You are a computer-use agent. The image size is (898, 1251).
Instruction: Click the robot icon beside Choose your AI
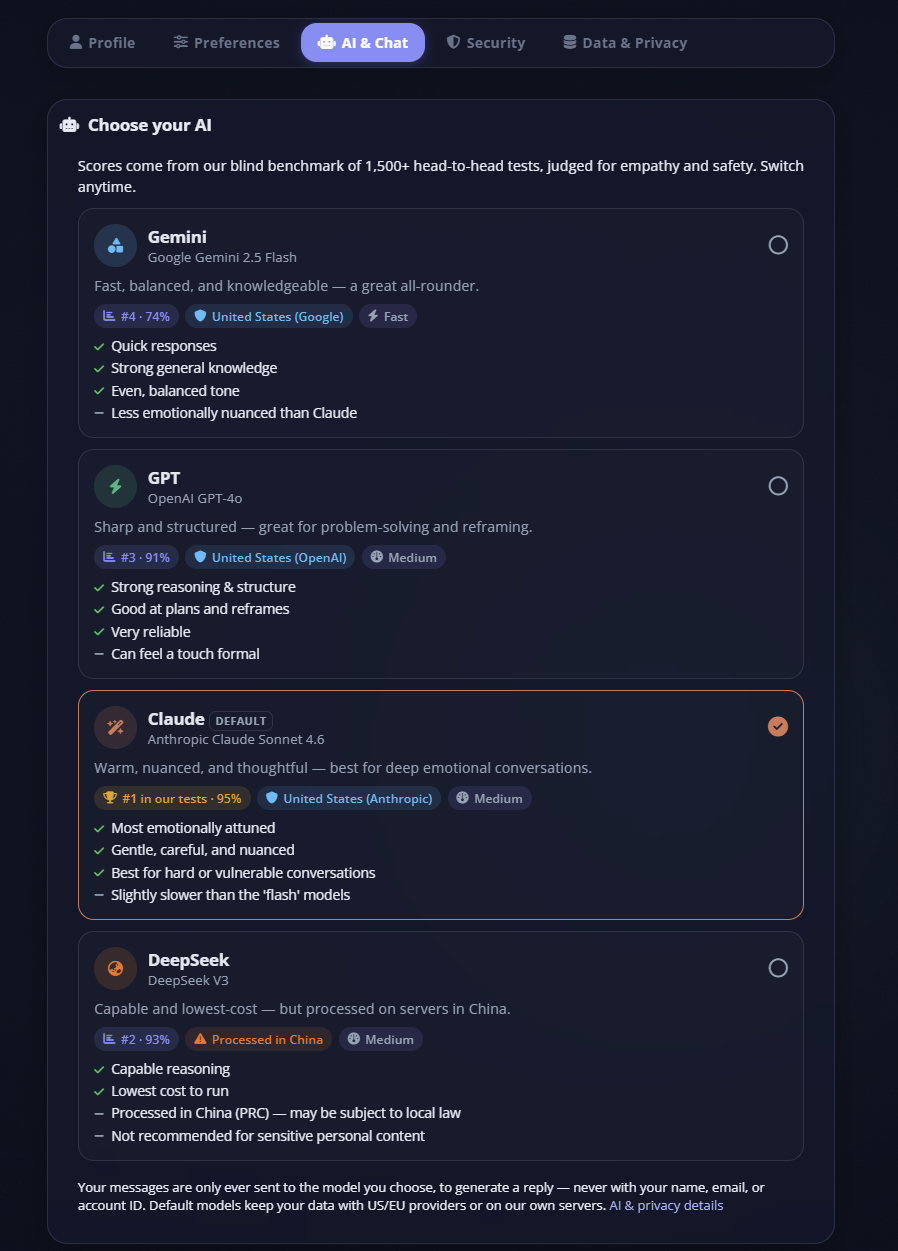coord(69,125)
